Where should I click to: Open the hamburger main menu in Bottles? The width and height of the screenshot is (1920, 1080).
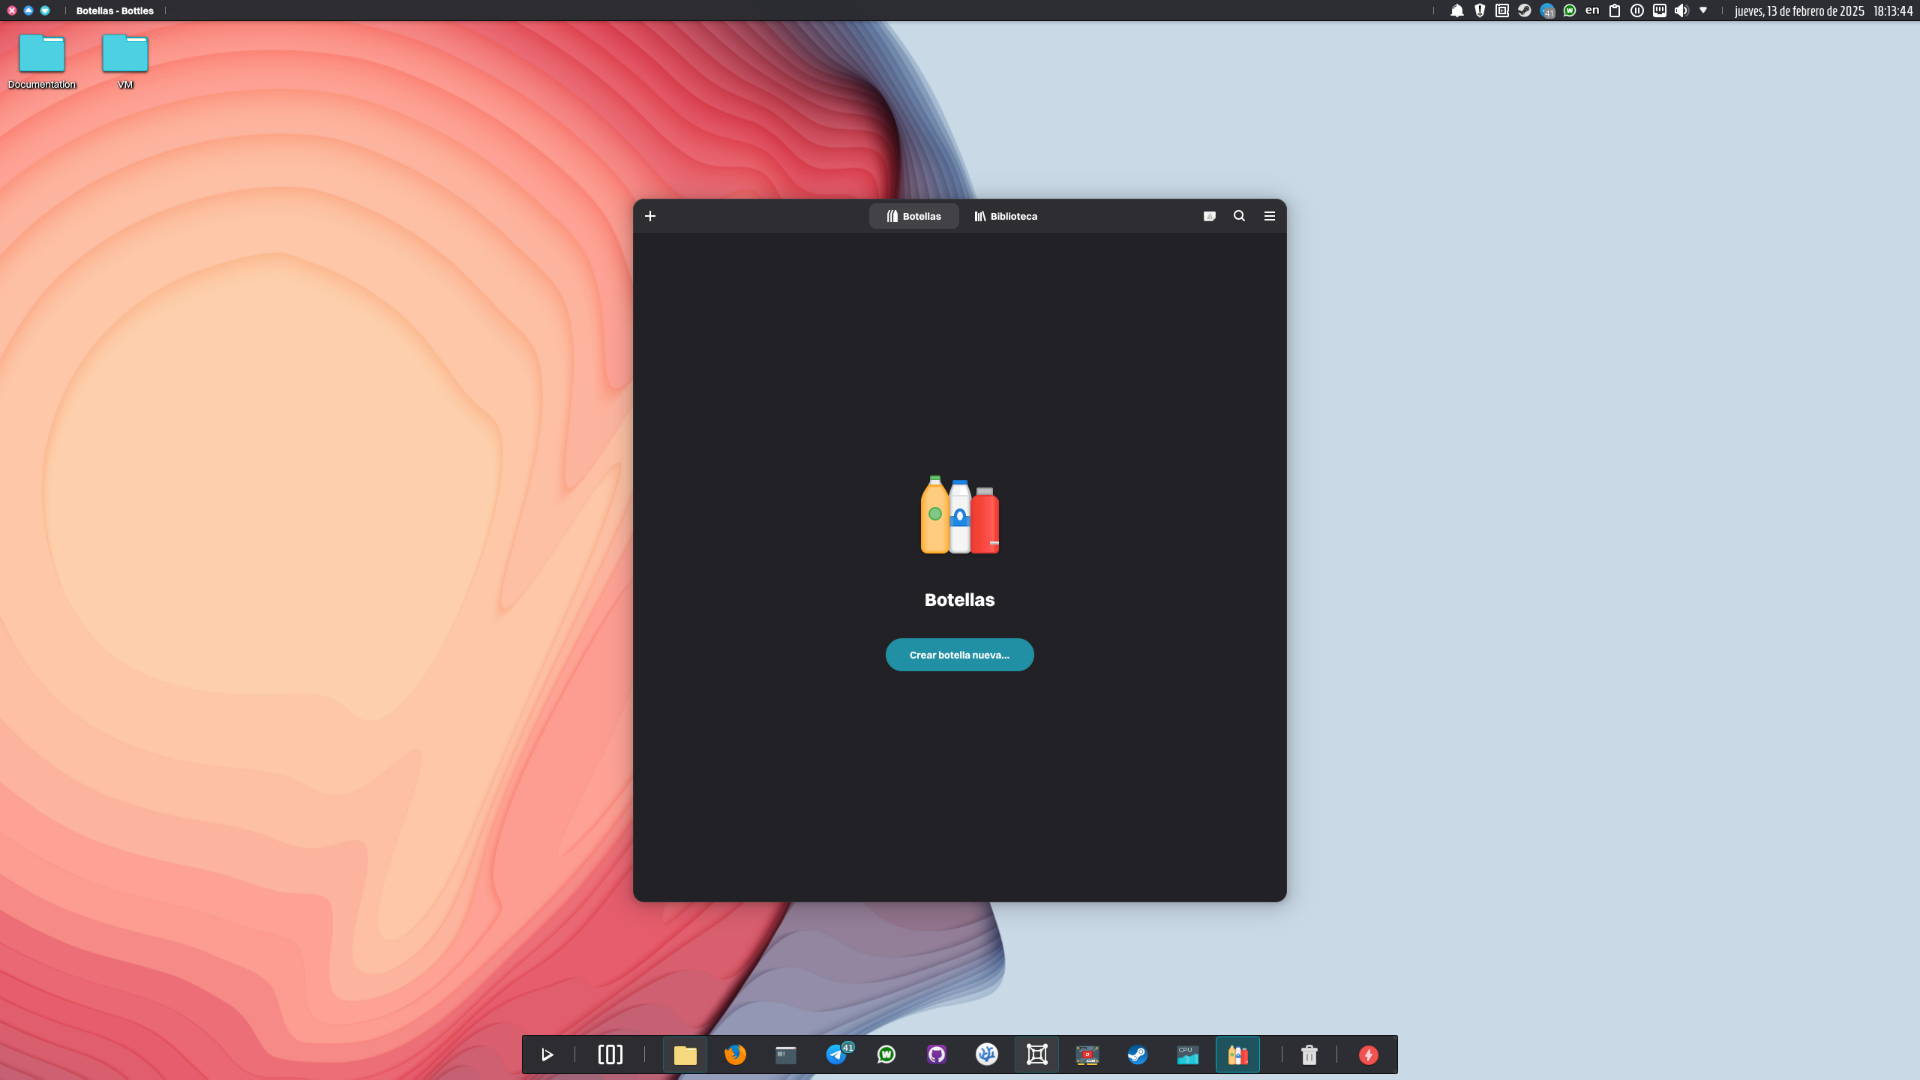[x=1269, y=216]
